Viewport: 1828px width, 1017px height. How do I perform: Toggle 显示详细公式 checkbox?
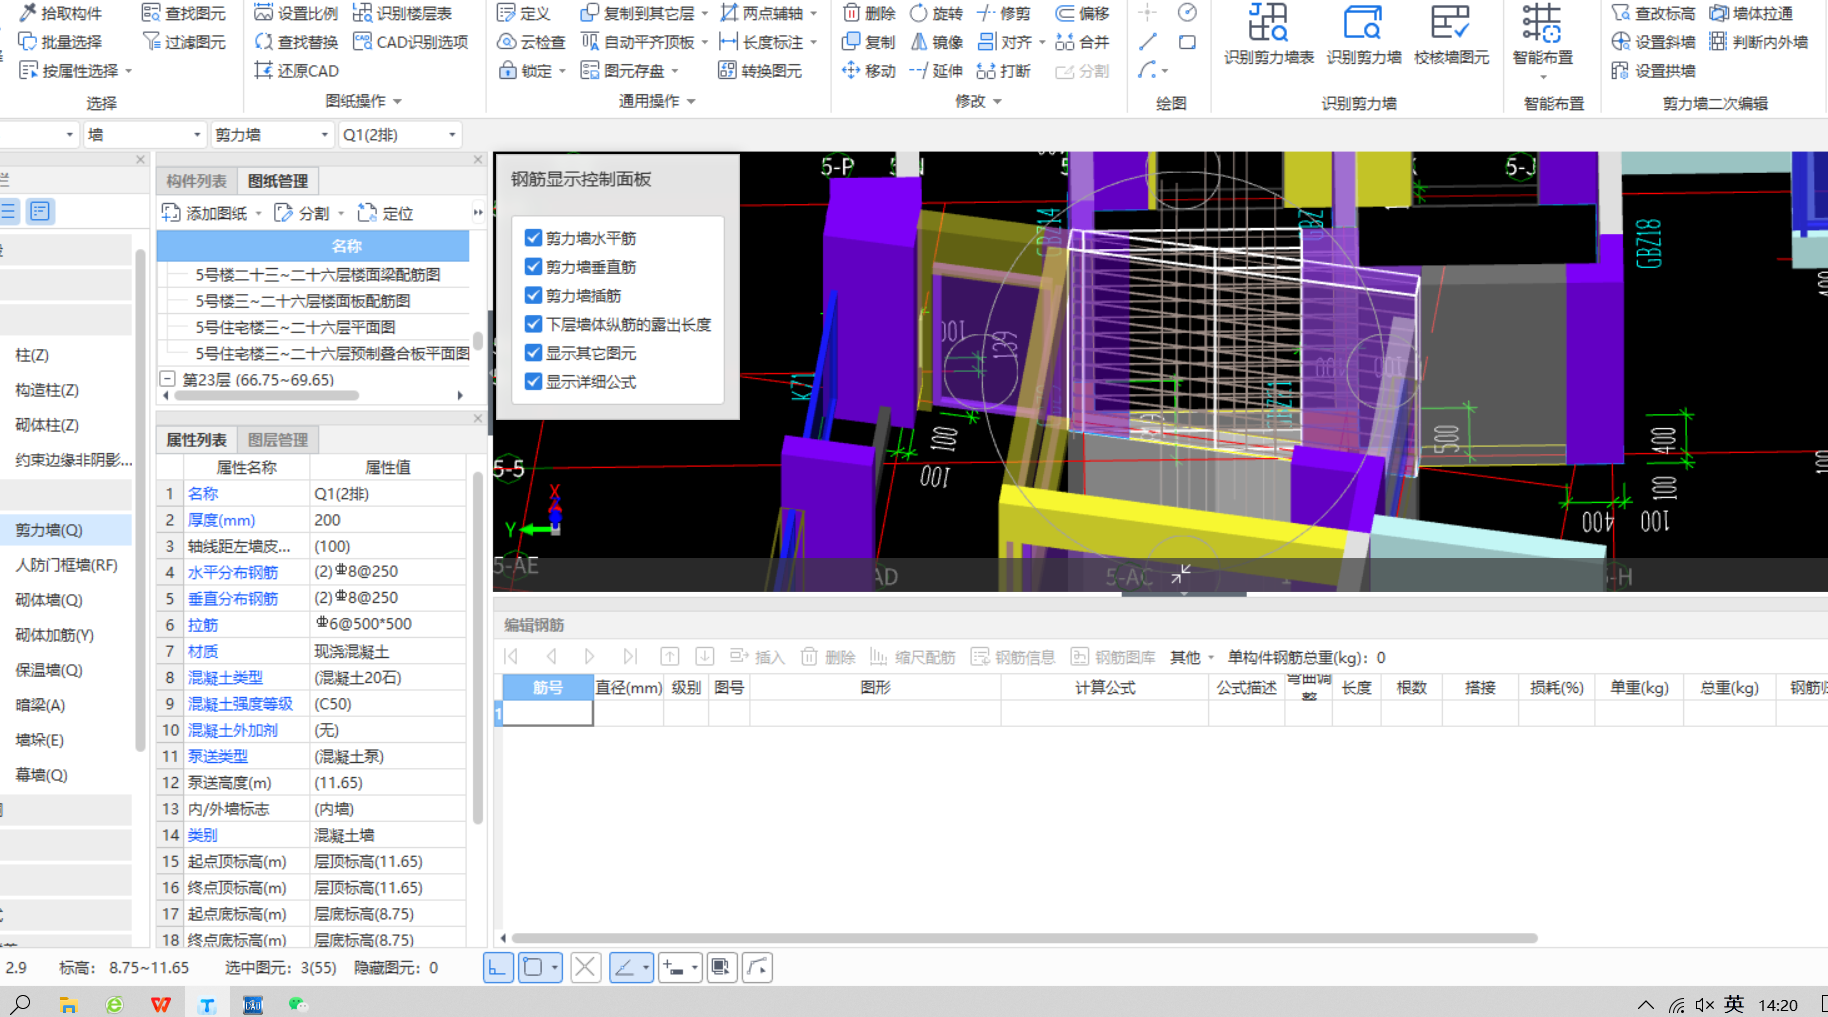click(x=534, y=382)
